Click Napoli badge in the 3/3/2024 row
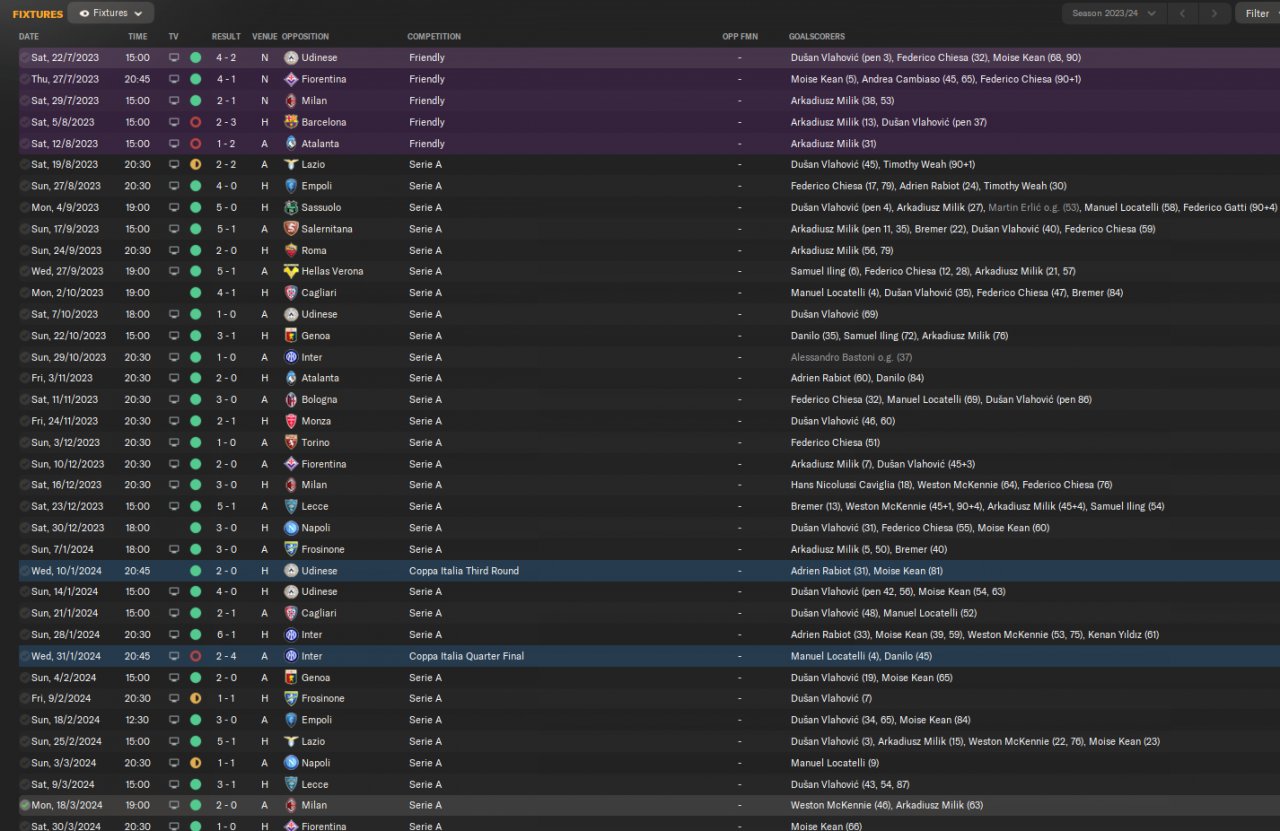This screenshot has width=1280, height=831. click(291, 763)
